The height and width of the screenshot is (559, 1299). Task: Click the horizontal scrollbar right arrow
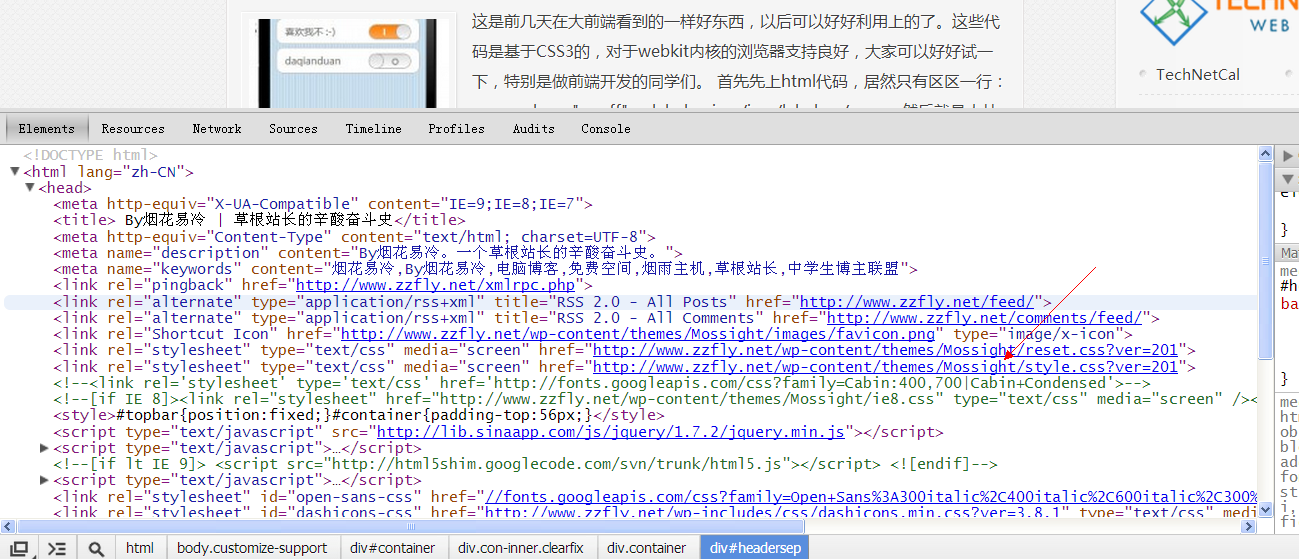click(1250, 526)
